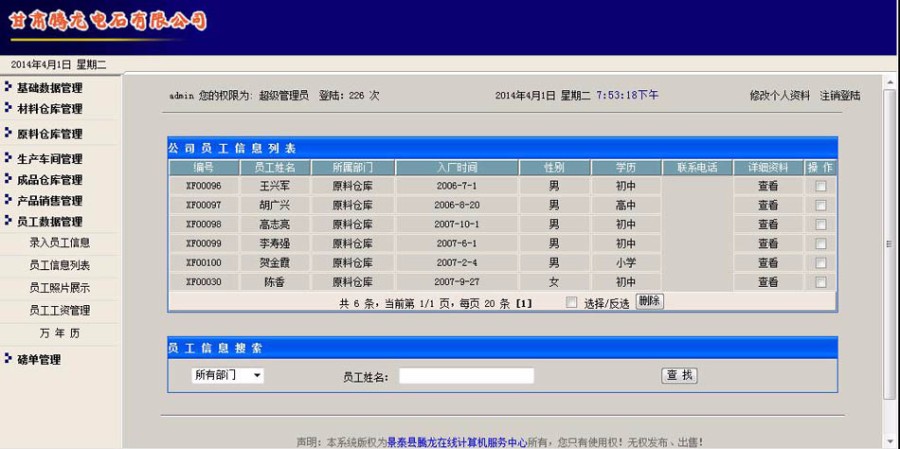This screenshot has width=900, height=449.
Task: View details 查看 for row XF00100
Action: 767,263
